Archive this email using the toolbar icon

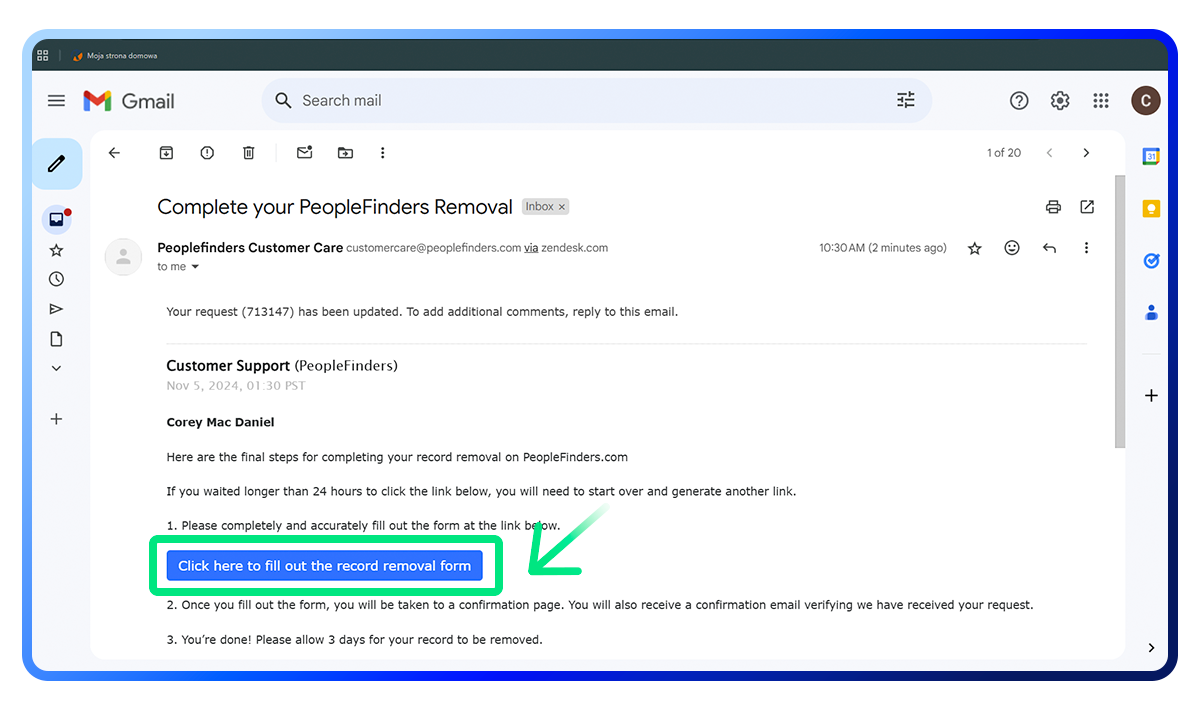[x=166, y=152]
